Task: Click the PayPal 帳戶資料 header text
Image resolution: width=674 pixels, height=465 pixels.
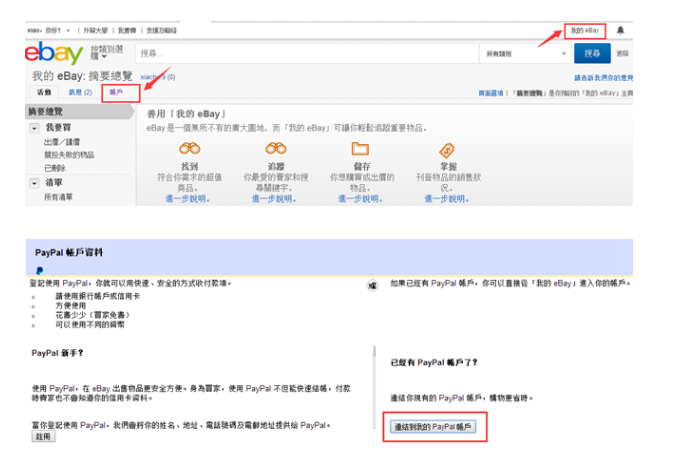Action: point(69,252)
